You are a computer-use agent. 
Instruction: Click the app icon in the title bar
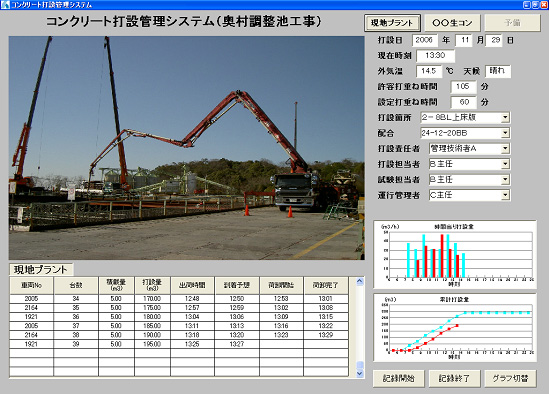[5, 5]
